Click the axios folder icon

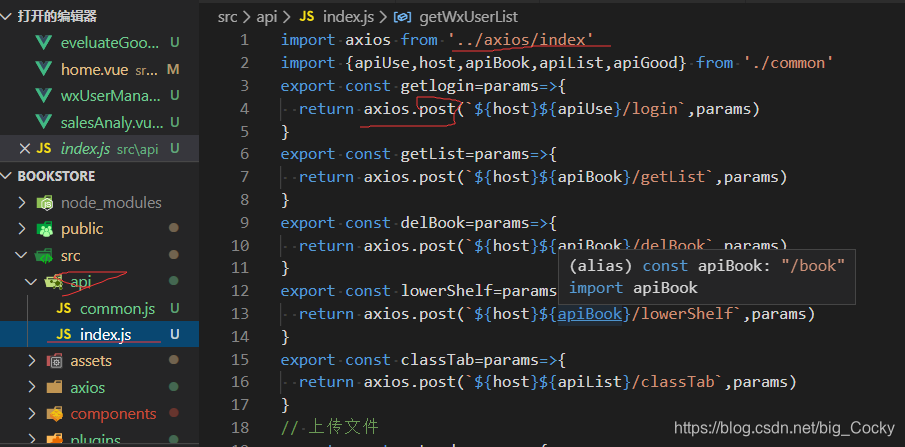(54, 387)
